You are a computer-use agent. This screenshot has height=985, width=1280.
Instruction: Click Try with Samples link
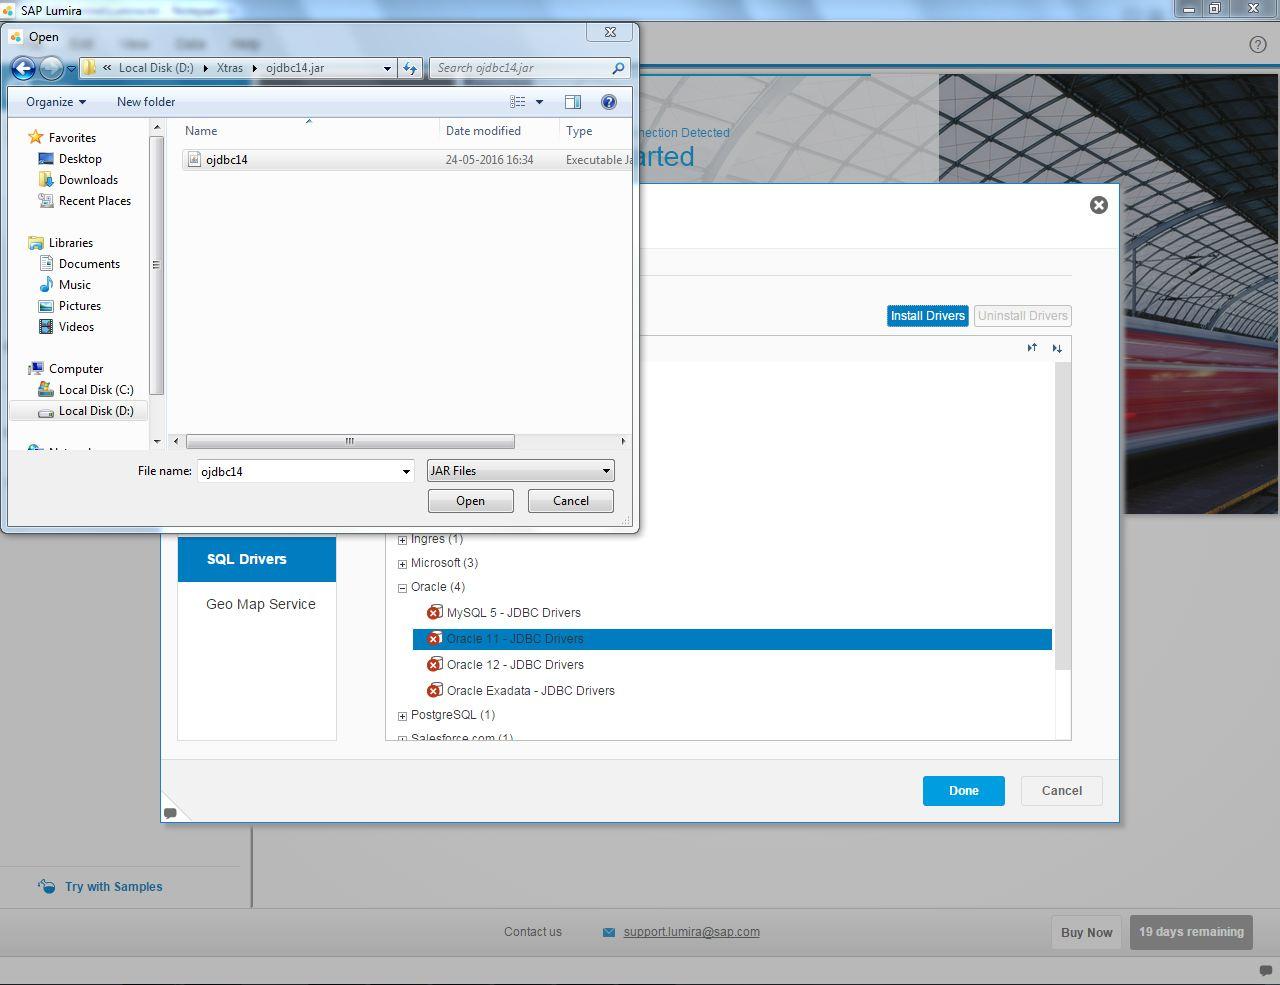click(113, 887)
